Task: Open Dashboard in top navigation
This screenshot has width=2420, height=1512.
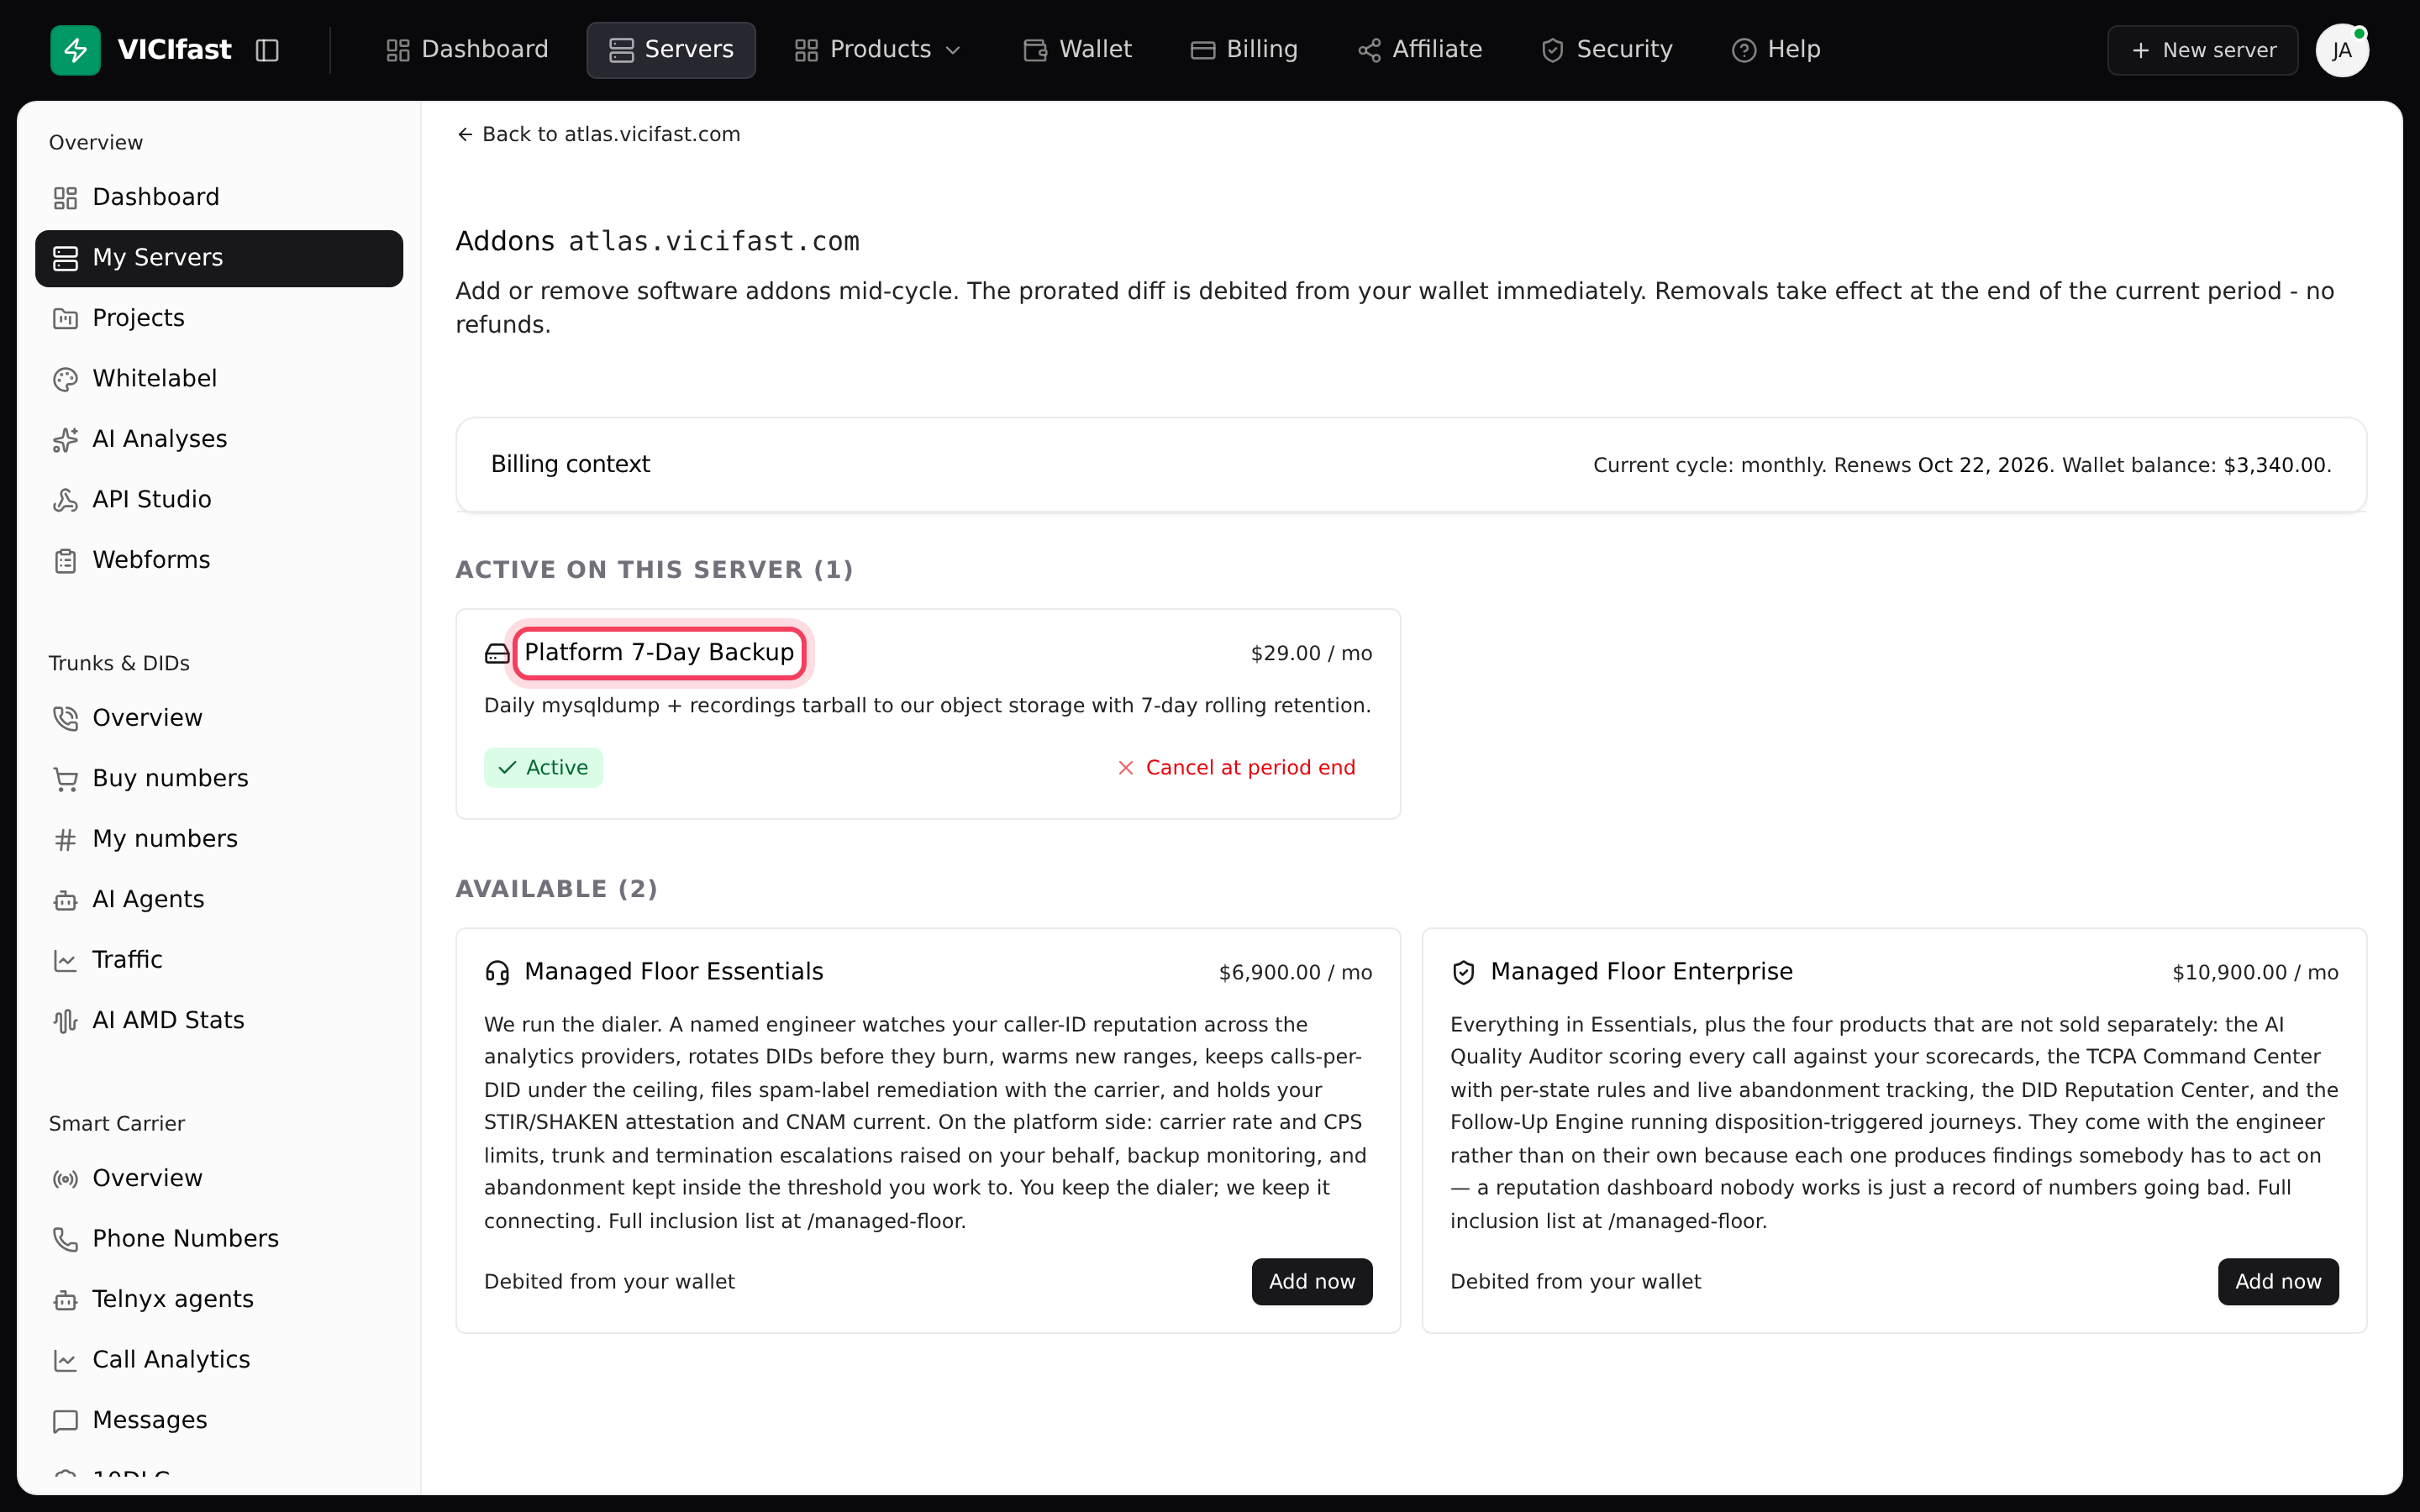Action: pyautogui.click(x=467, y=50)
